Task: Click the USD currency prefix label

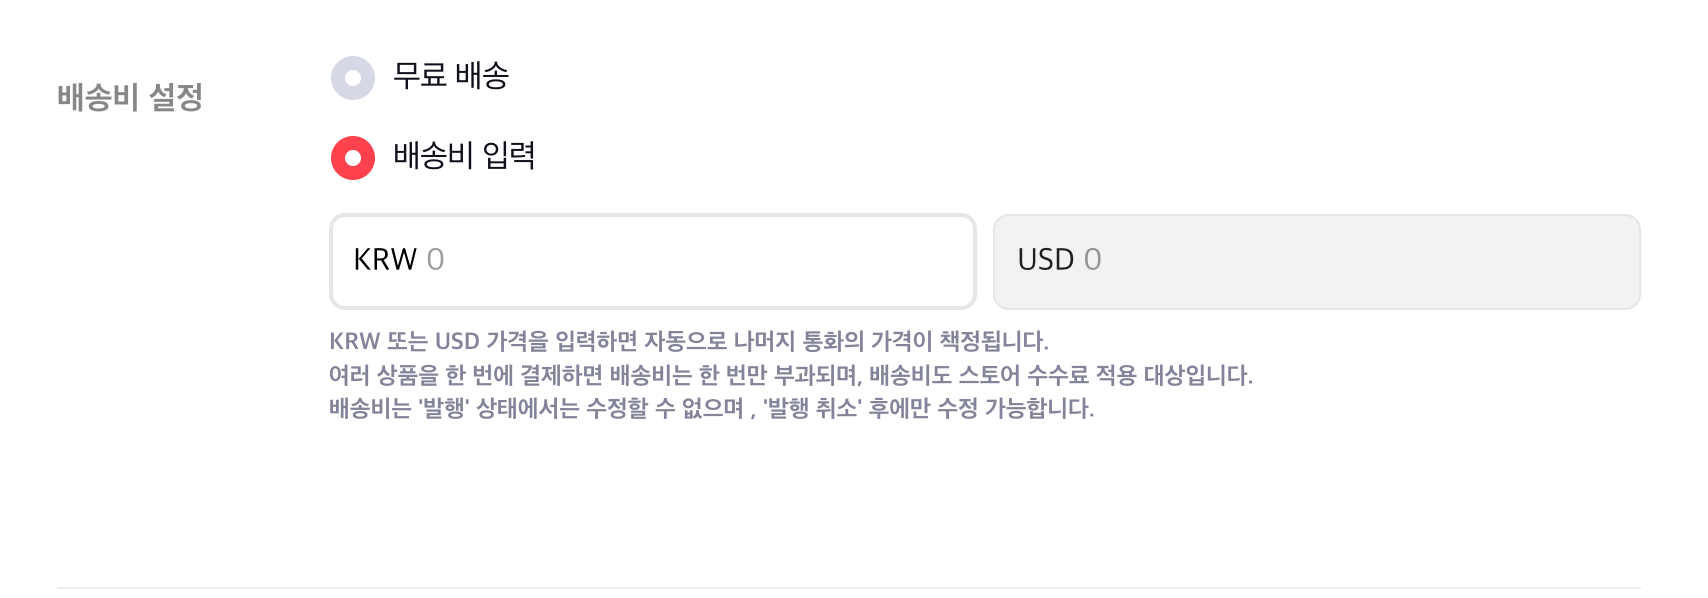Action: (x=1046, y=260)
